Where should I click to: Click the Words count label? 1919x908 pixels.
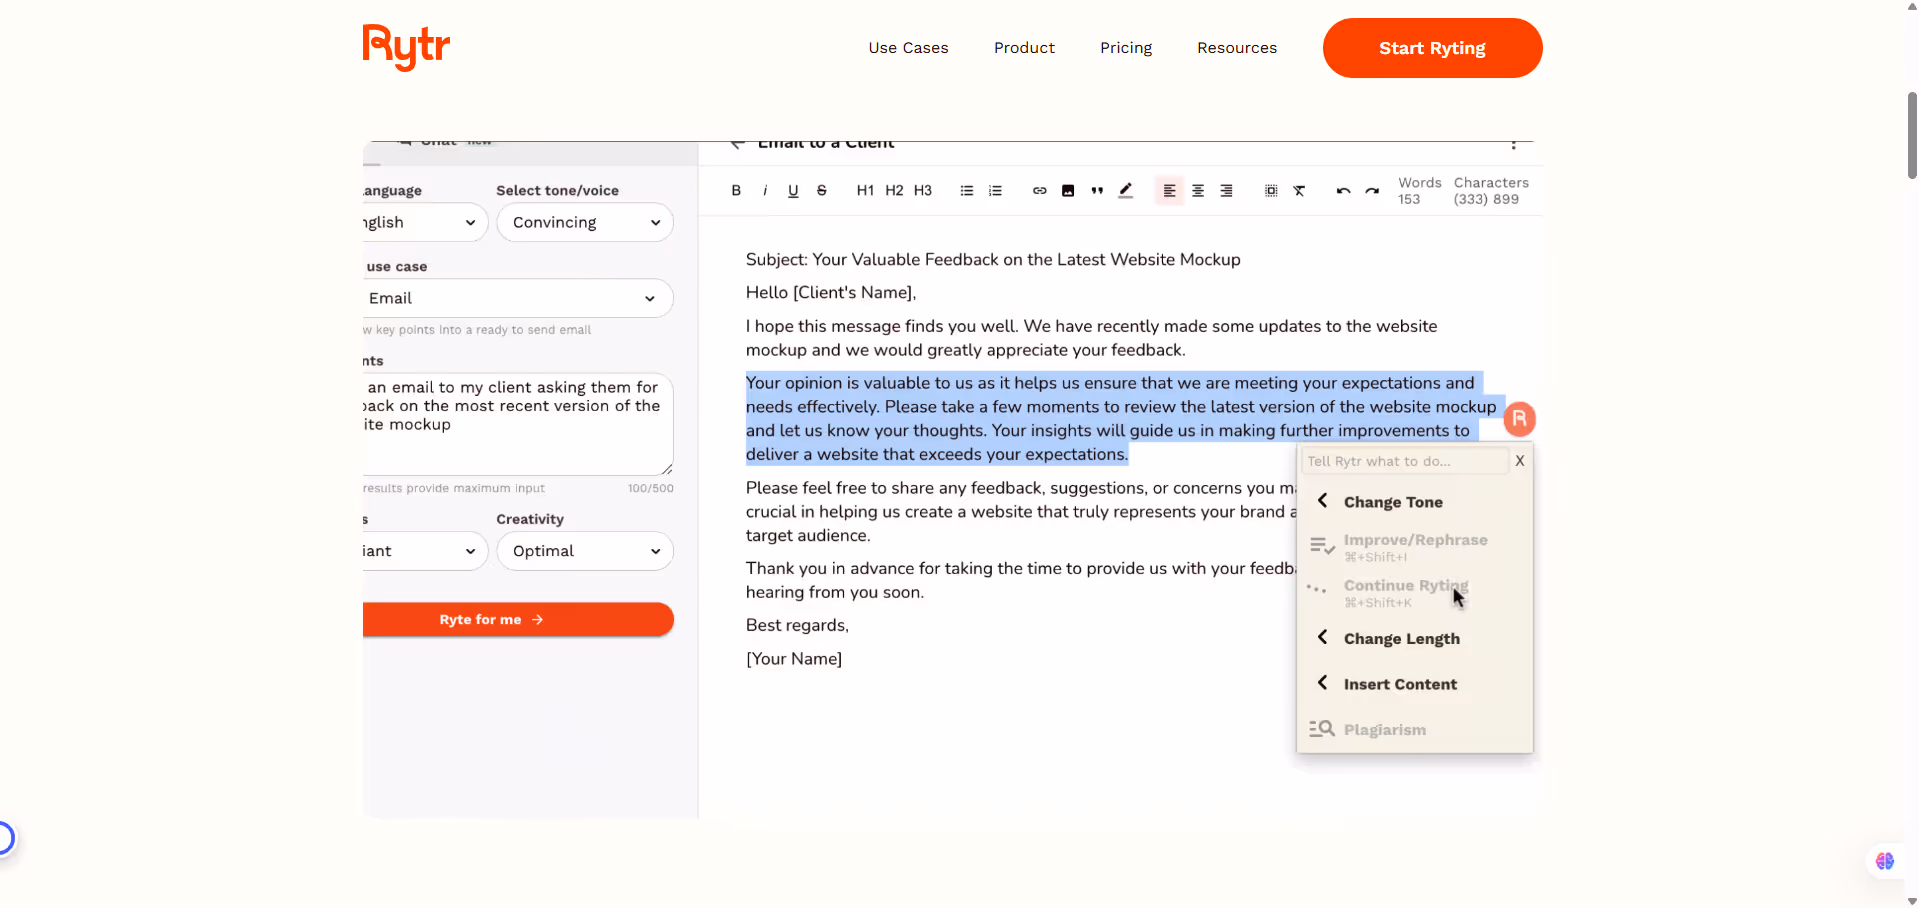coord(1419,183)
